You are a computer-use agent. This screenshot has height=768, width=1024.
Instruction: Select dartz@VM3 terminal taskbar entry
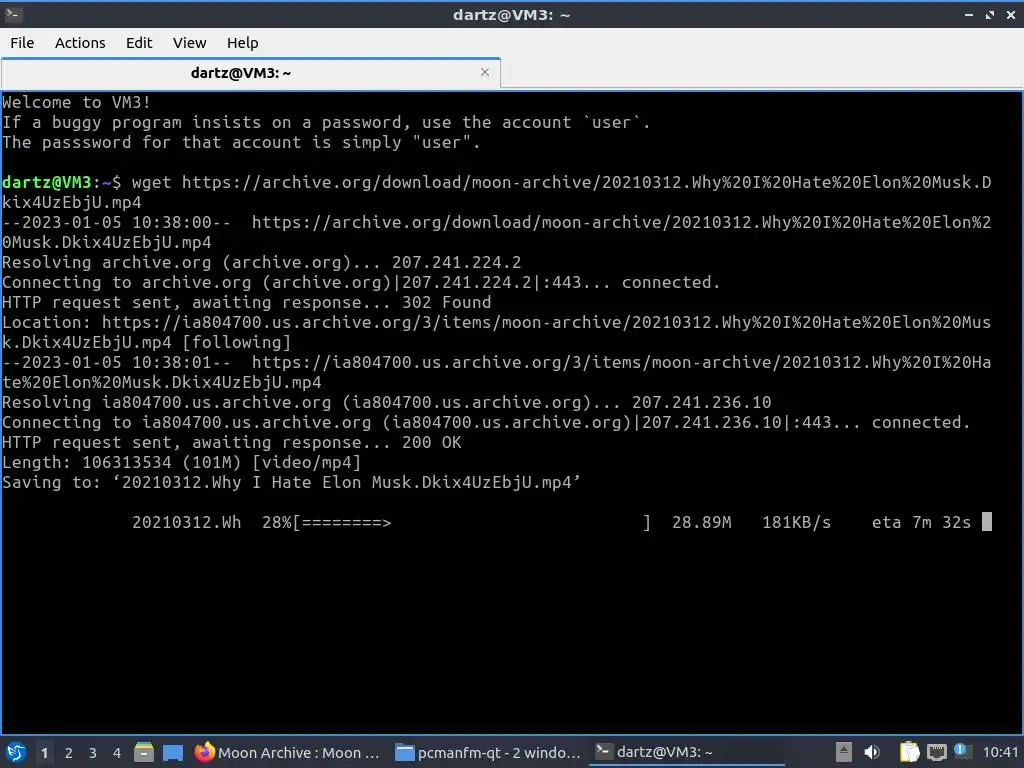tap(687, 752)
